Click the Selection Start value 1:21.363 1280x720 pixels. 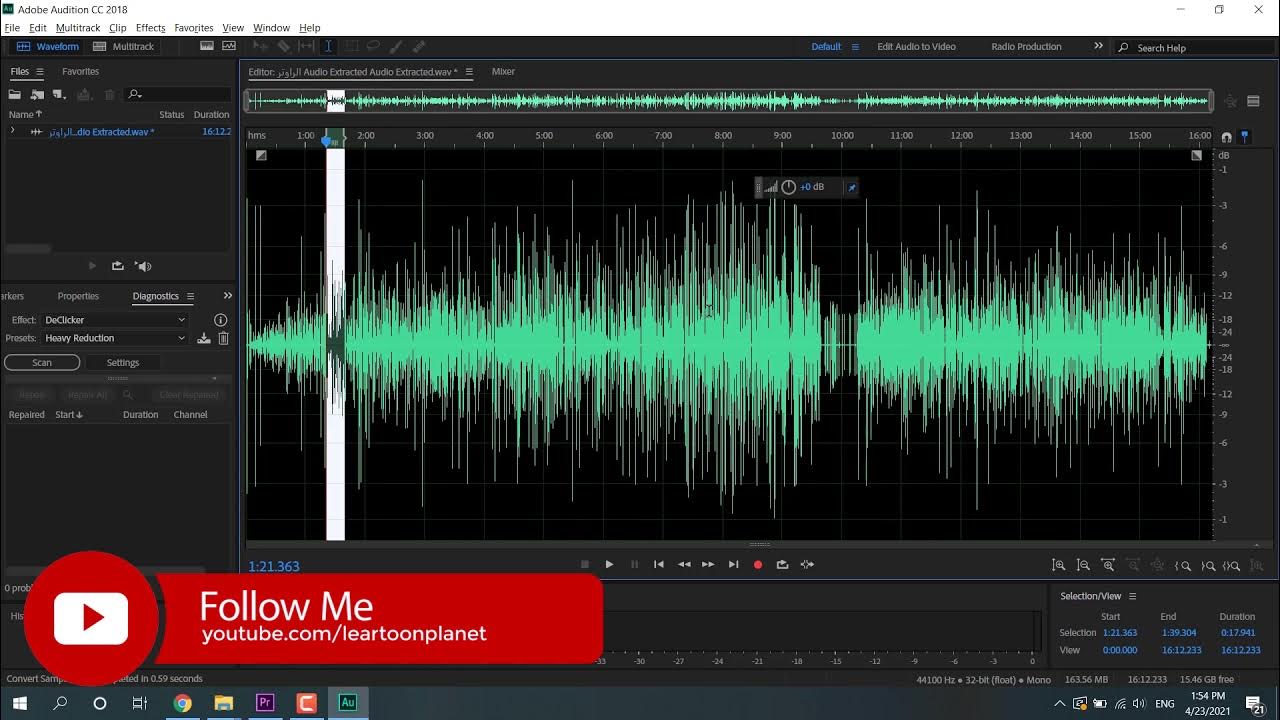[1120, 633]
